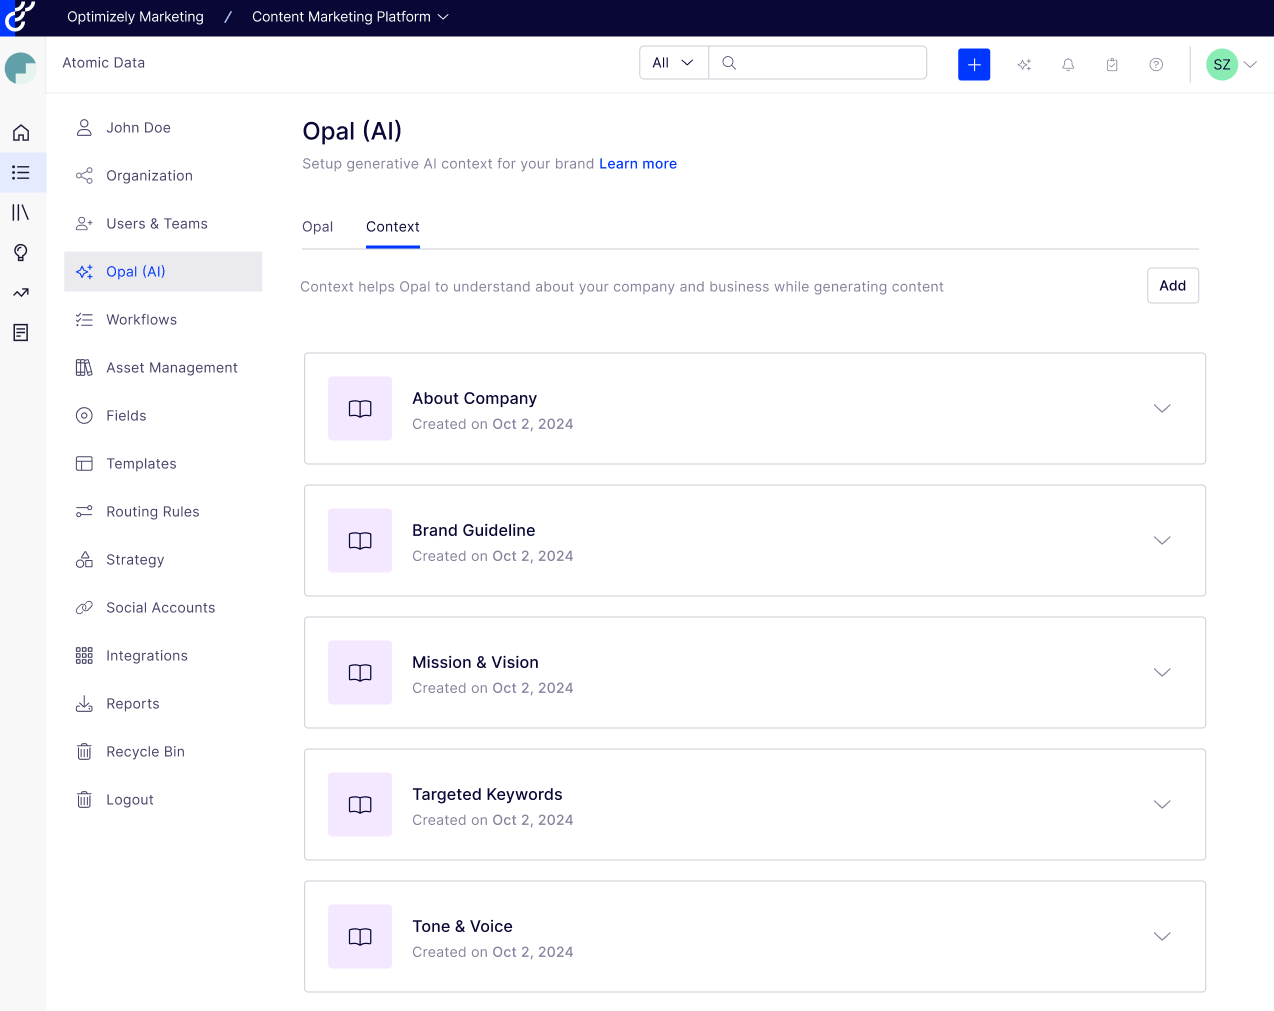Expand the Targeted Keywords card chevron
Viewport: 1274px width, 1011px height.
pyautogui.click(x=1162, y=804)
